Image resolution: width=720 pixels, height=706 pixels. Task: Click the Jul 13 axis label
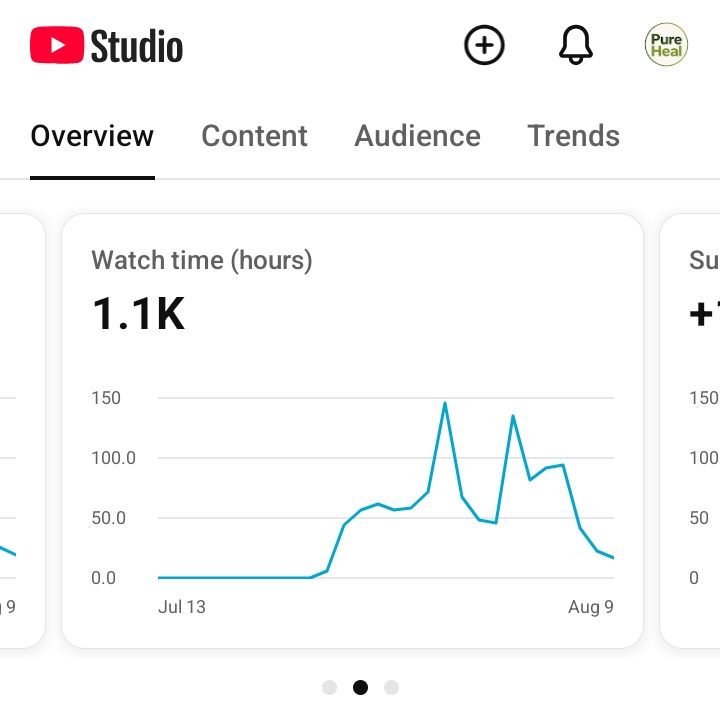(182, 607)
